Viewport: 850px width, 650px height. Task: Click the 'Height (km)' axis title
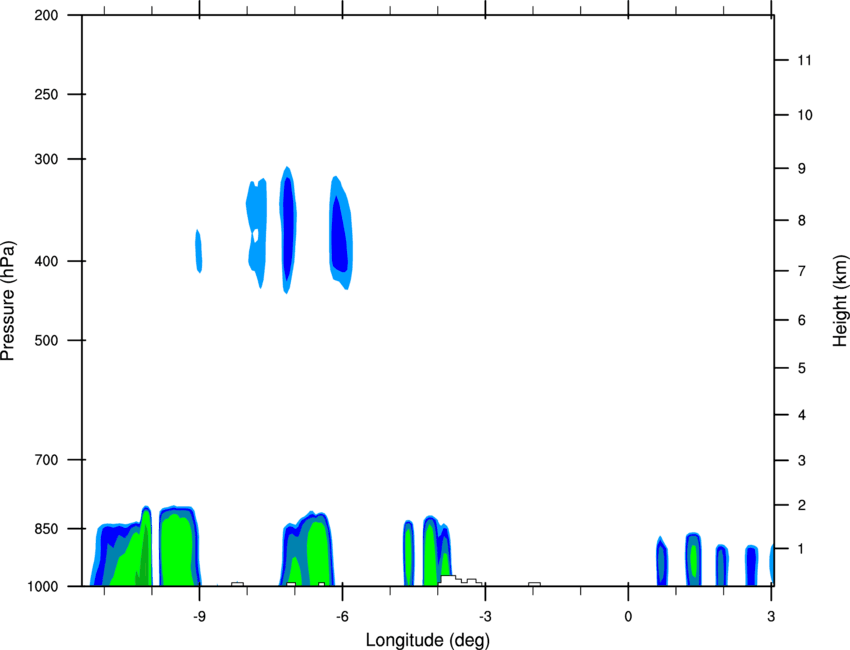(840, 301)
